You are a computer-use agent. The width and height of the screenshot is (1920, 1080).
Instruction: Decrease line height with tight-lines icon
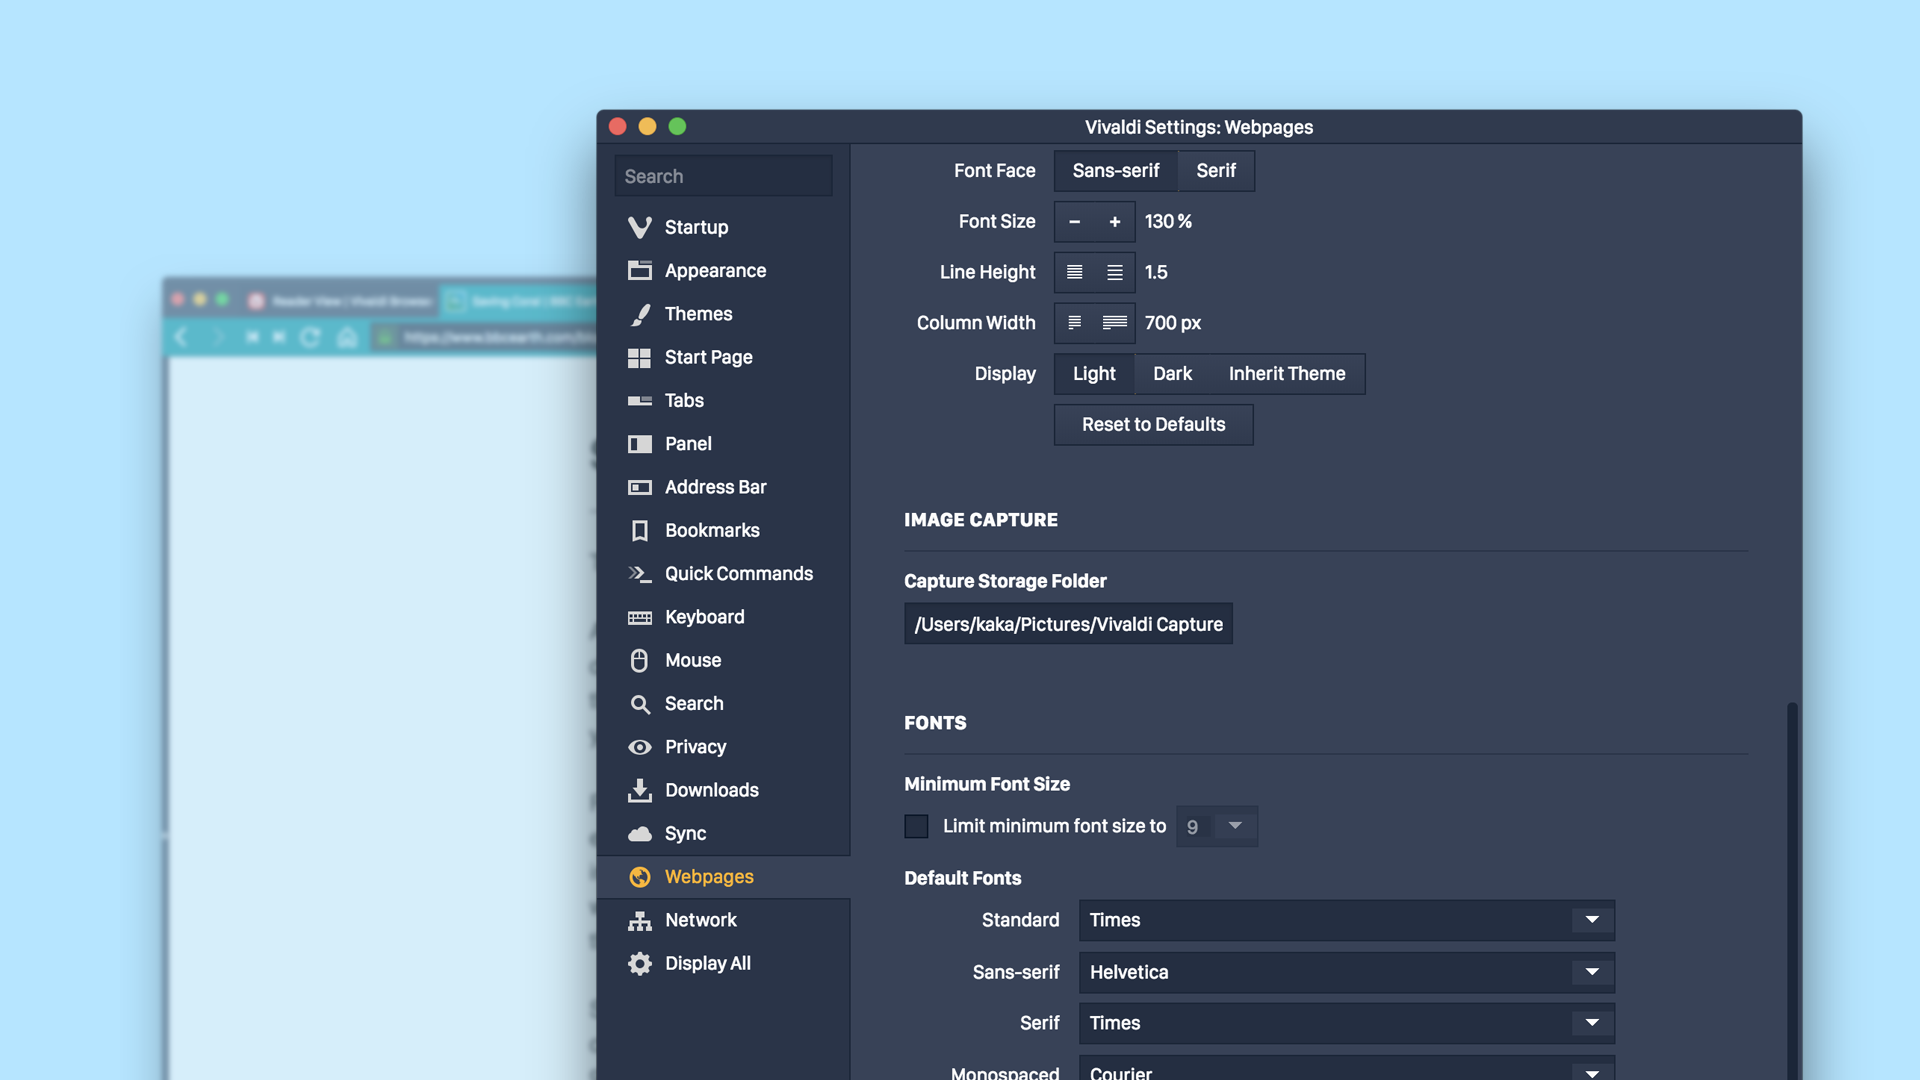pyautogui.click(x=1075, y=272)
